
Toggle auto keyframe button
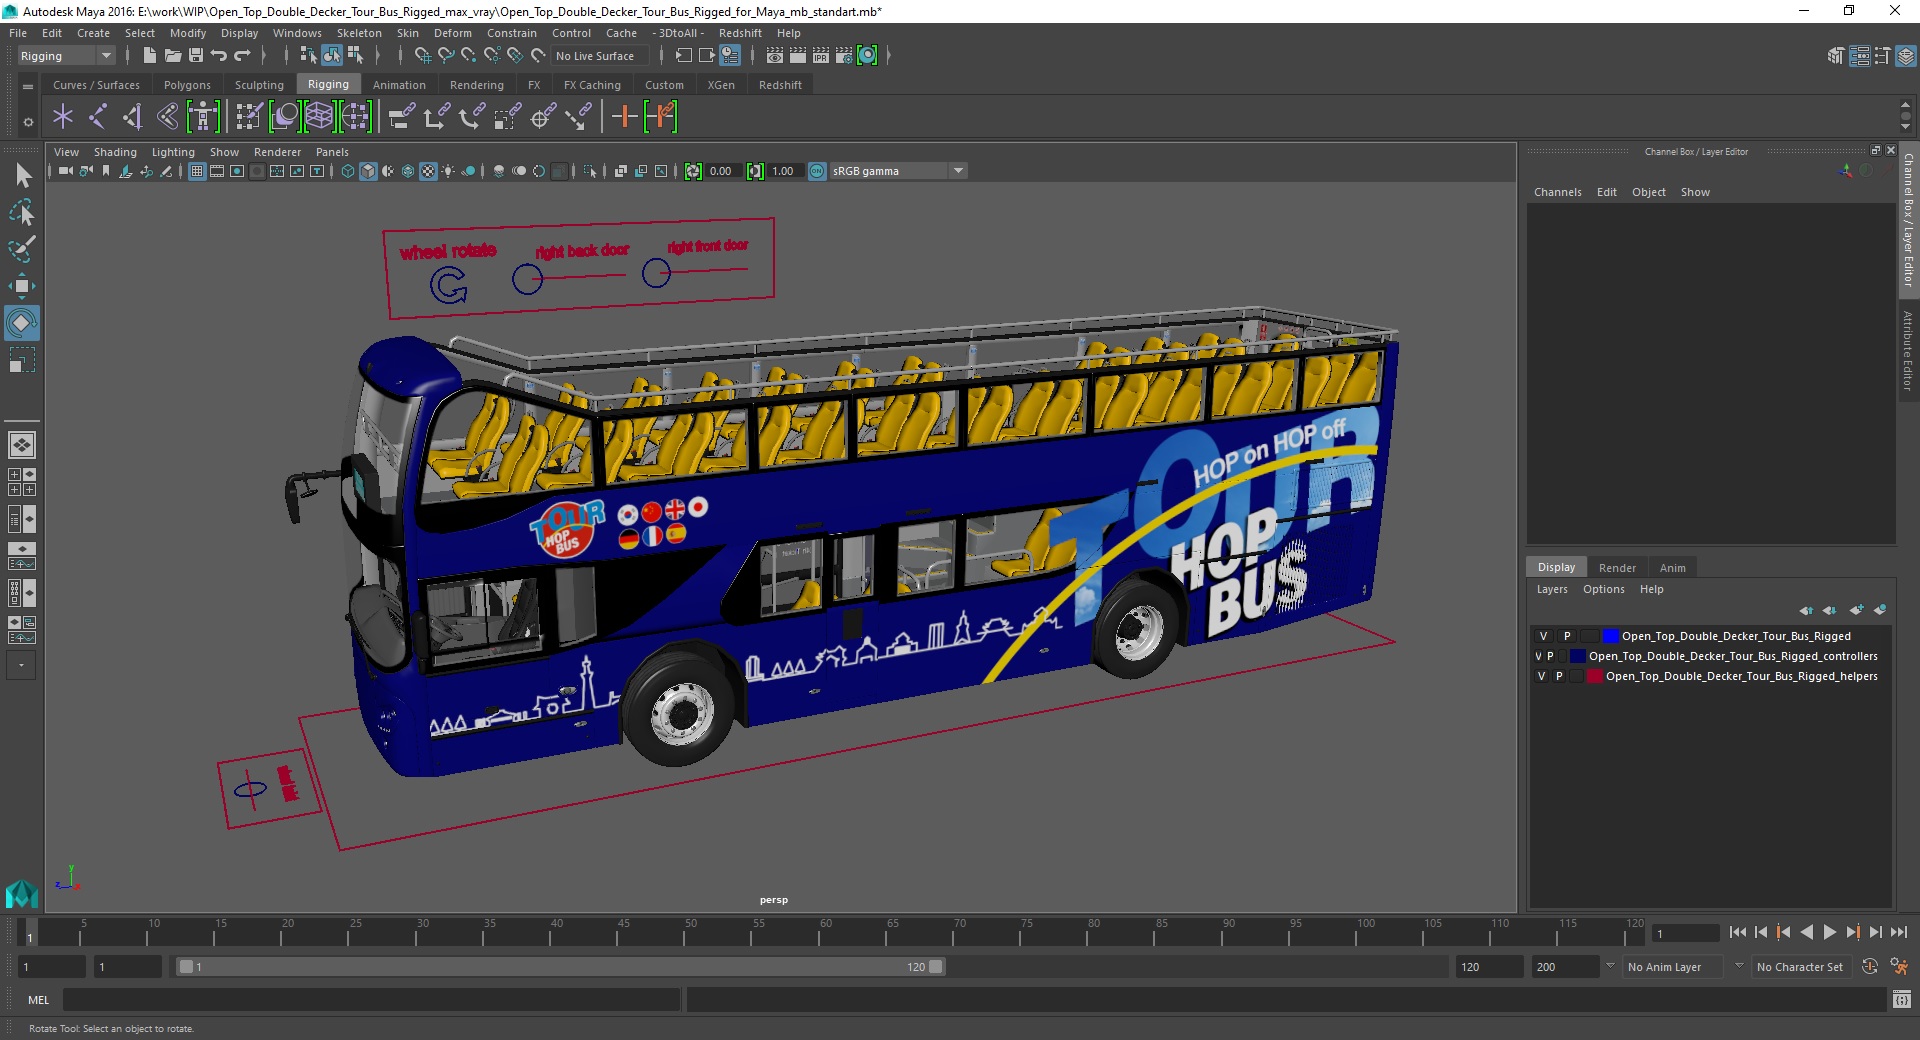pos(1869,967)
